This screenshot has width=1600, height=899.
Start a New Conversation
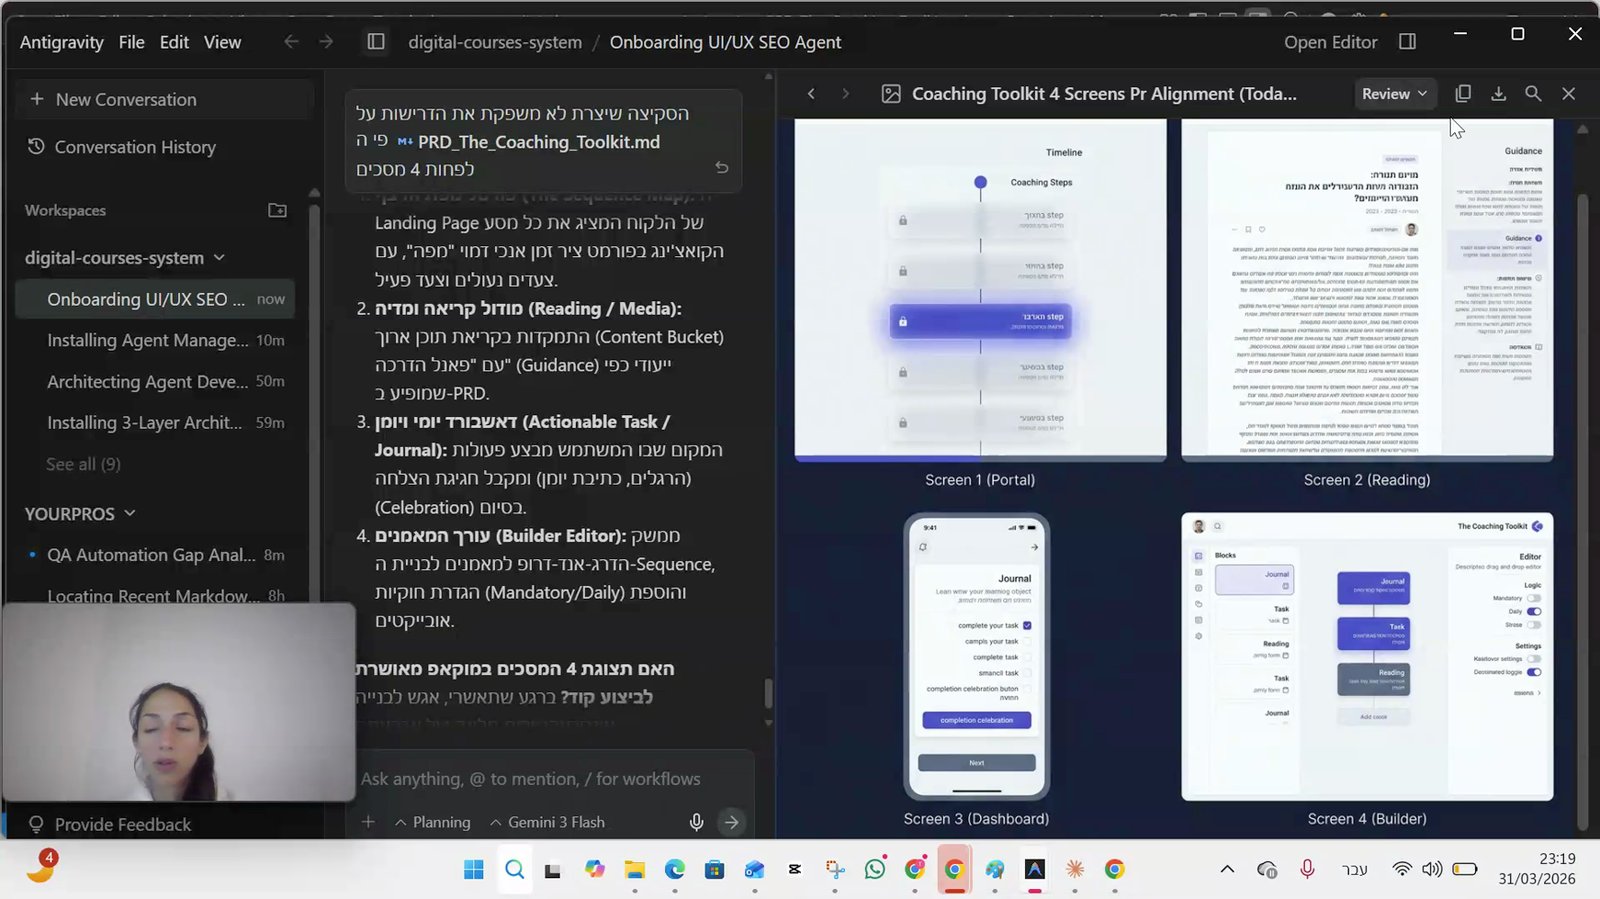pyautogui.click(x=165, y=99)
